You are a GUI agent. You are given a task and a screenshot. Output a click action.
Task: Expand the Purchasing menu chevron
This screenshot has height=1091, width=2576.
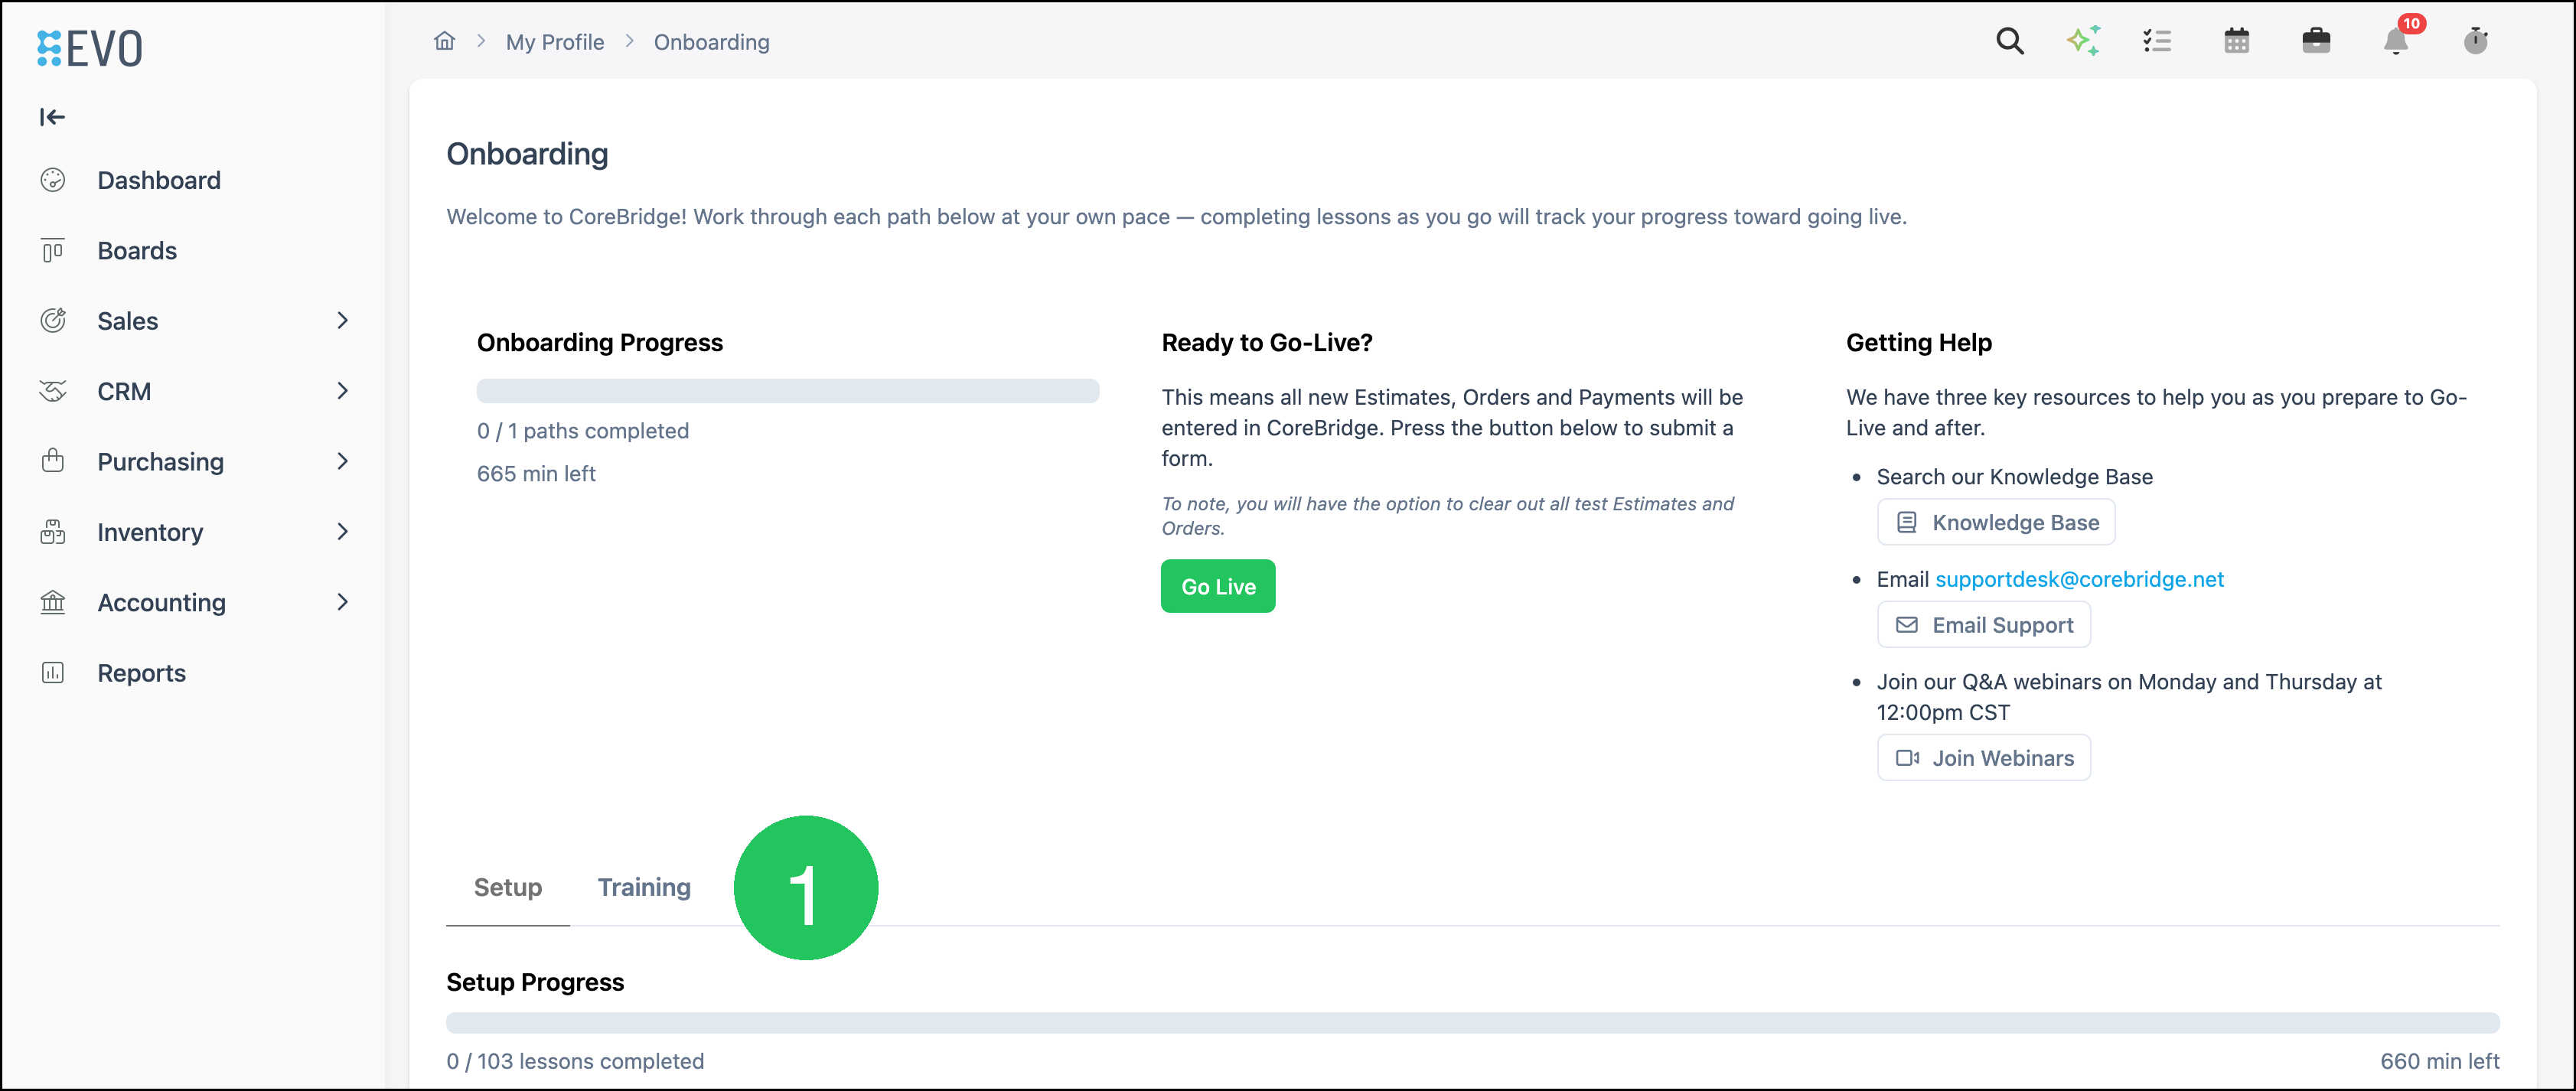[x=343, y=461]
